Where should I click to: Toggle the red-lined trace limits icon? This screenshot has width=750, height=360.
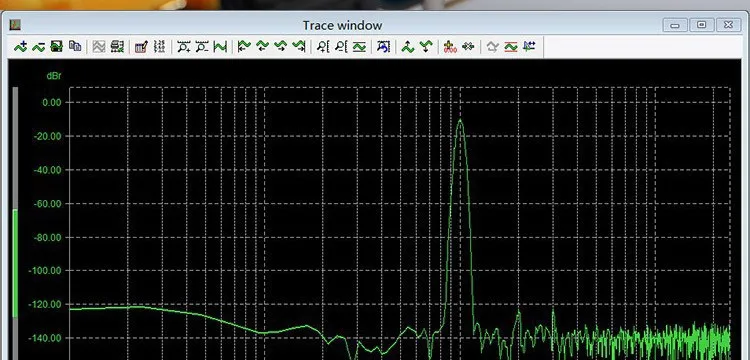click(511, 46)
